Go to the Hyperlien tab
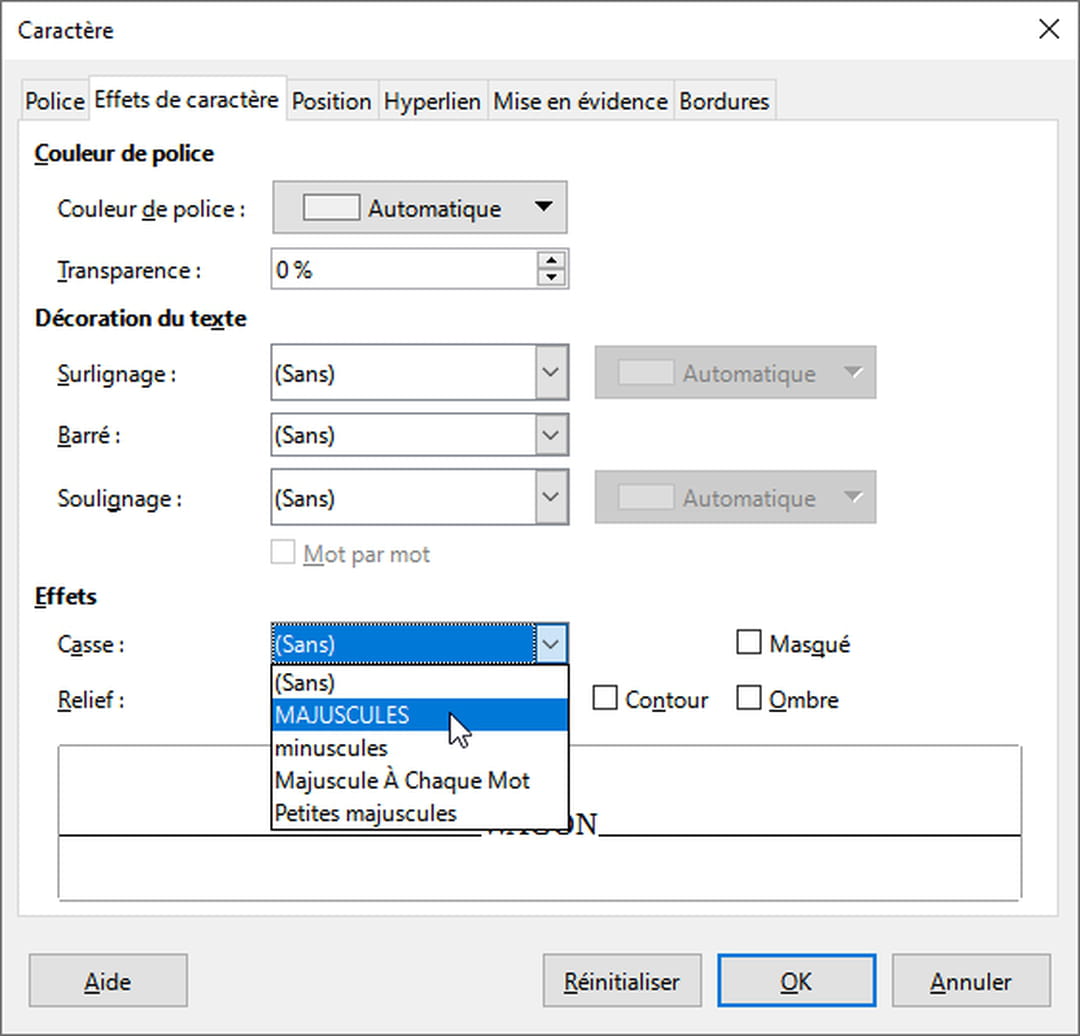This screenshot has width=1080, height=1036. pos(432,102)
